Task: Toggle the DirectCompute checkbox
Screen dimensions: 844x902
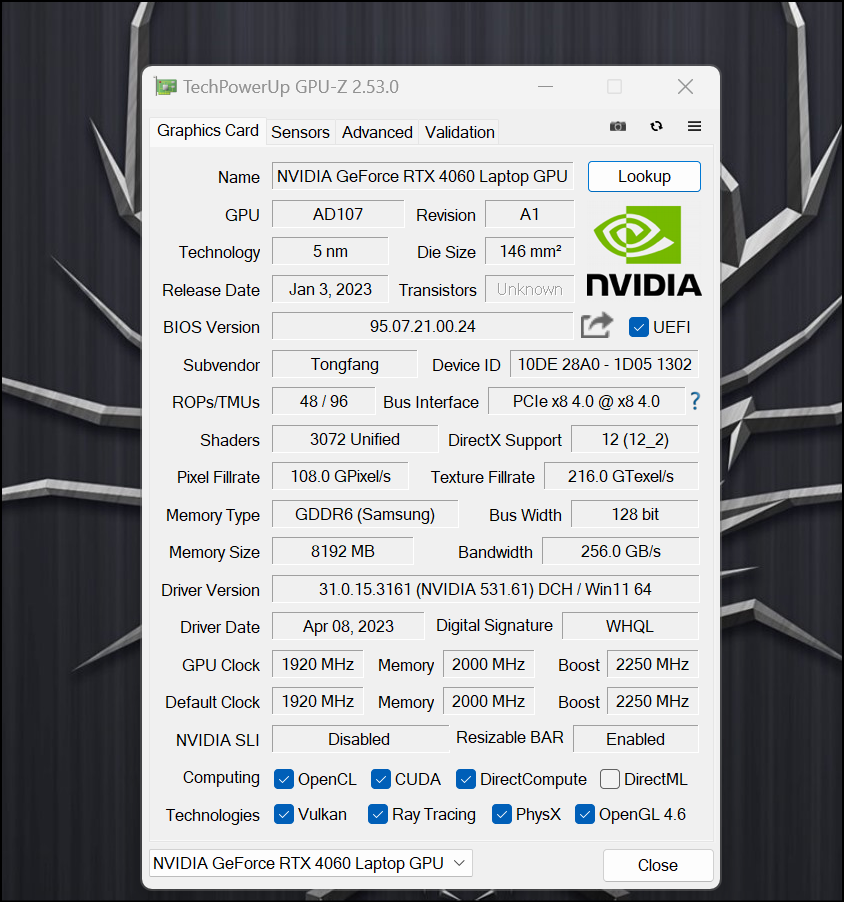Action: click(x=465, y=779)
